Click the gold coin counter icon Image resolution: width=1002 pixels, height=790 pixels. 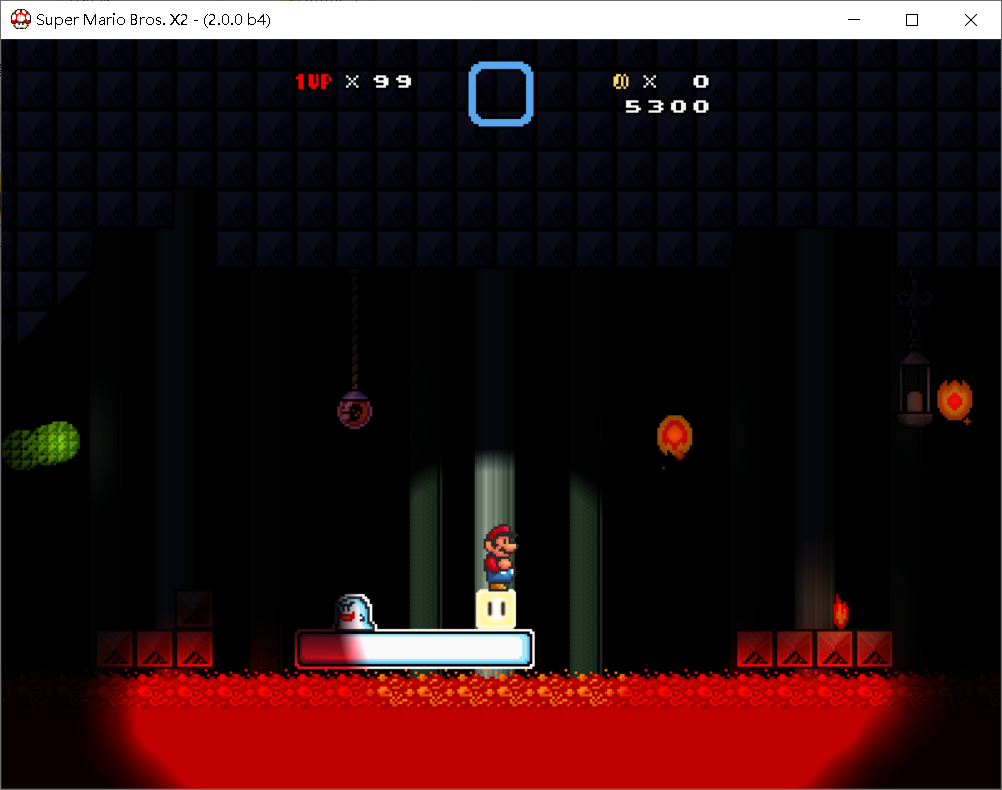(620, 81)
